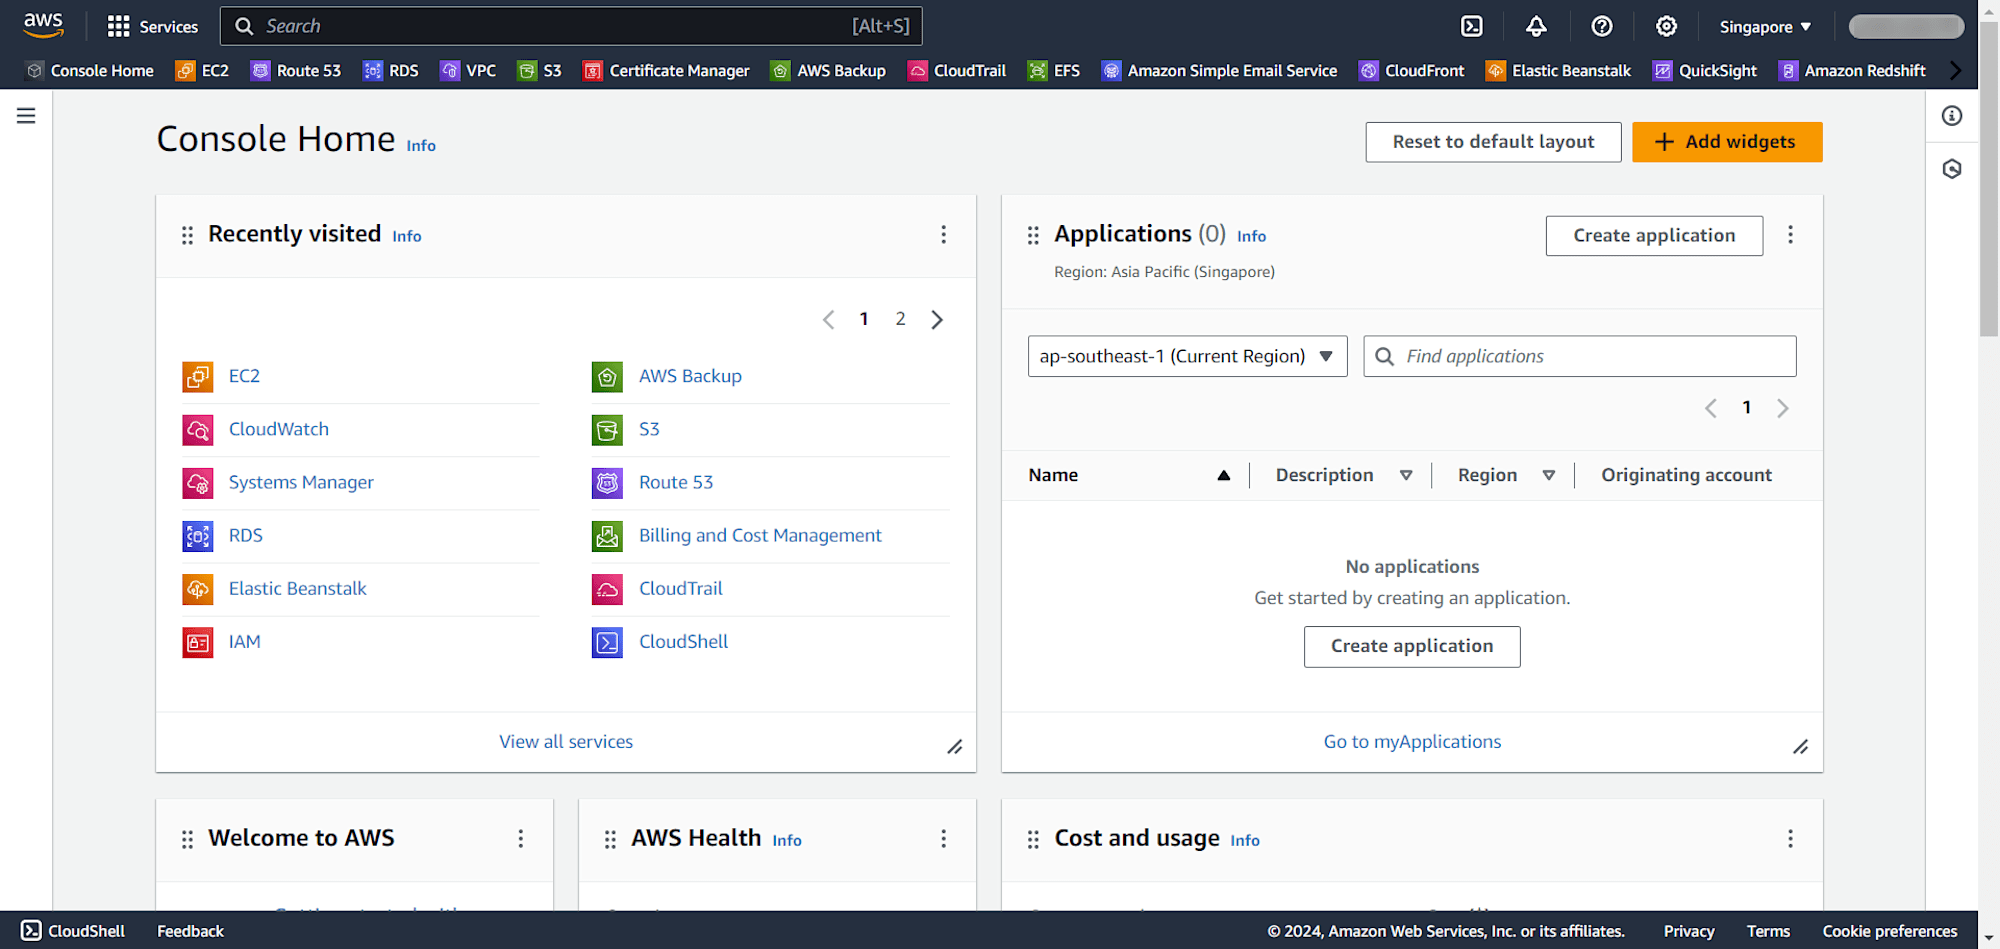The height and width of the screenshot is (949, 2000).
Task: Open EFS in favorites bar
Action: pyautogui.click(x=1054, y=71)
